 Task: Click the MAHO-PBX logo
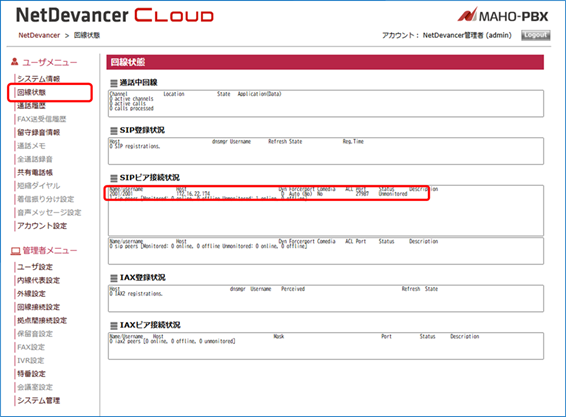(503, 15)
